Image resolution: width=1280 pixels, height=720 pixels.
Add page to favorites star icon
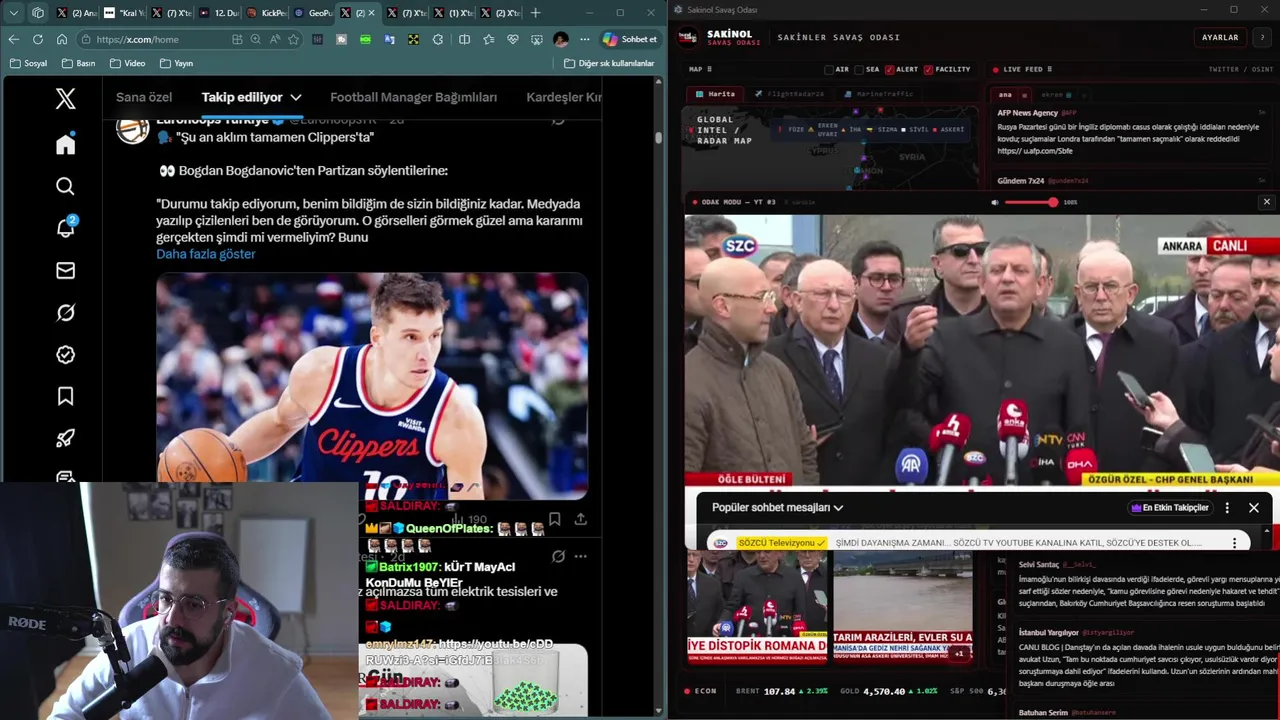(x=293, y=39)
